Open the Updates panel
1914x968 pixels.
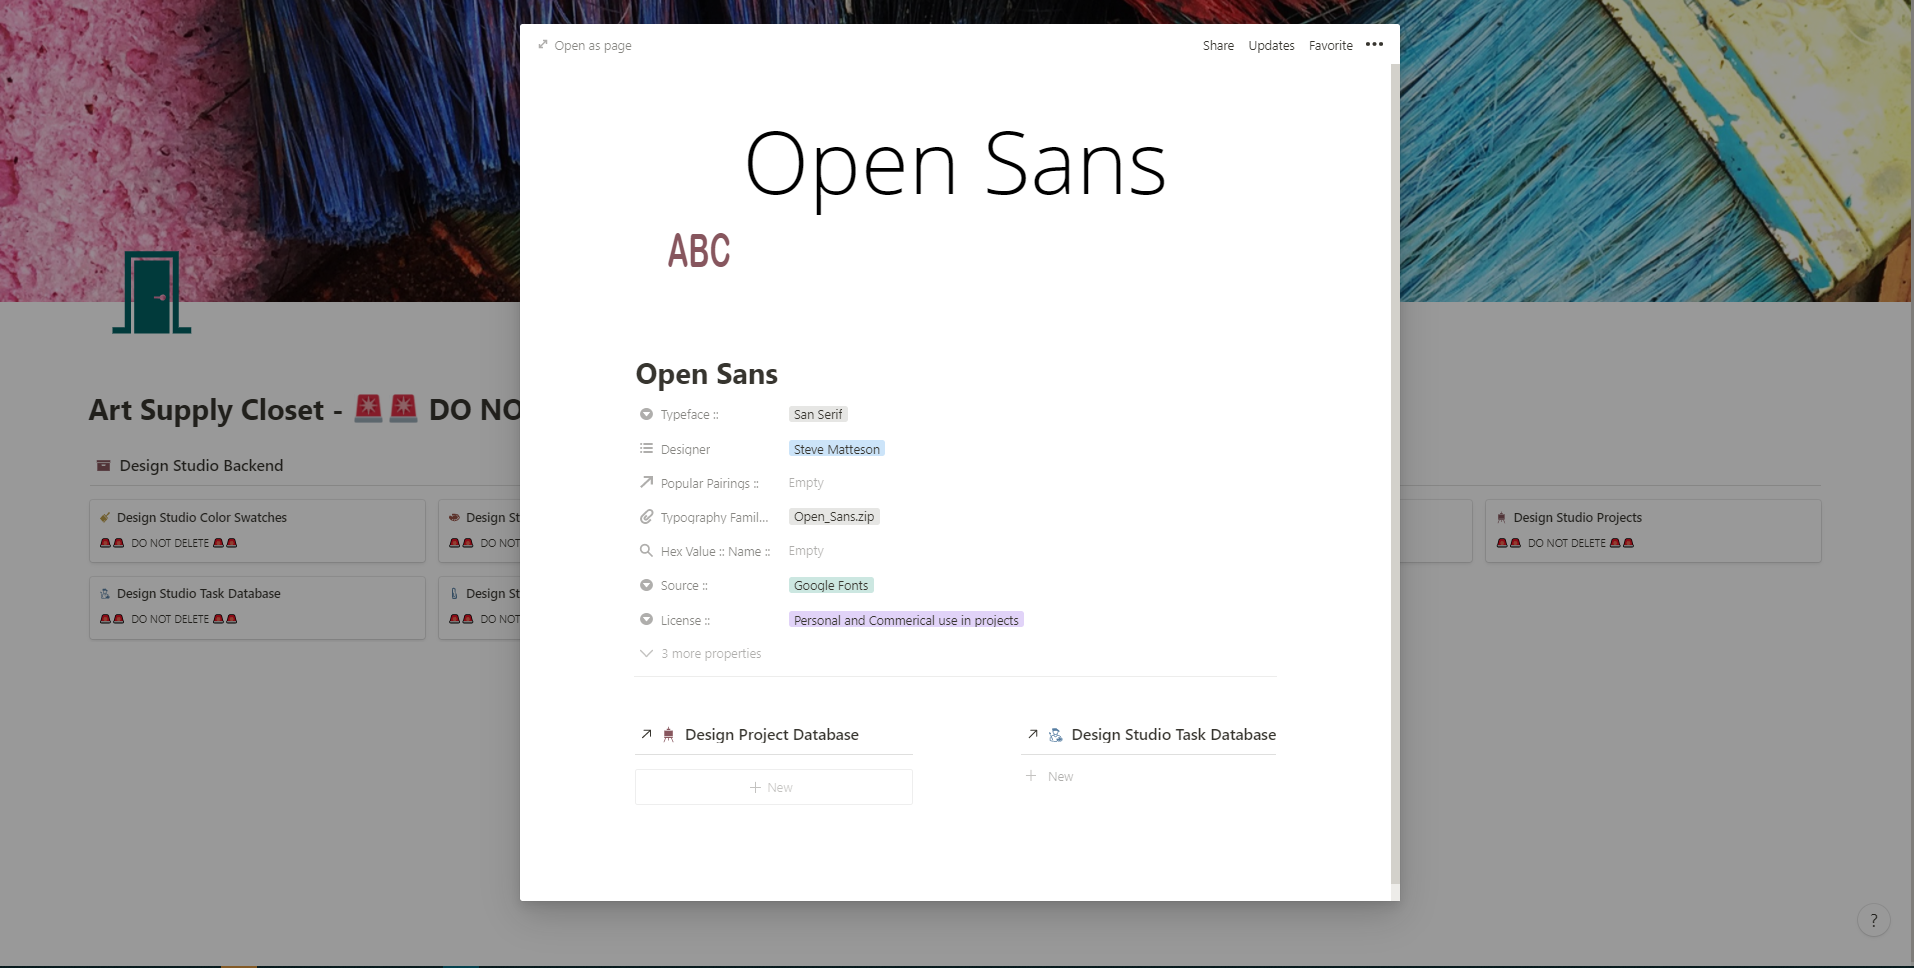pyautogui.click(x=1271, y=45)
